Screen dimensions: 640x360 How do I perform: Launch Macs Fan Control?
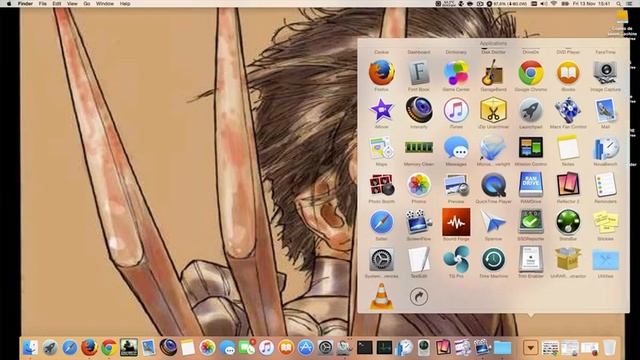click(568, 110)
